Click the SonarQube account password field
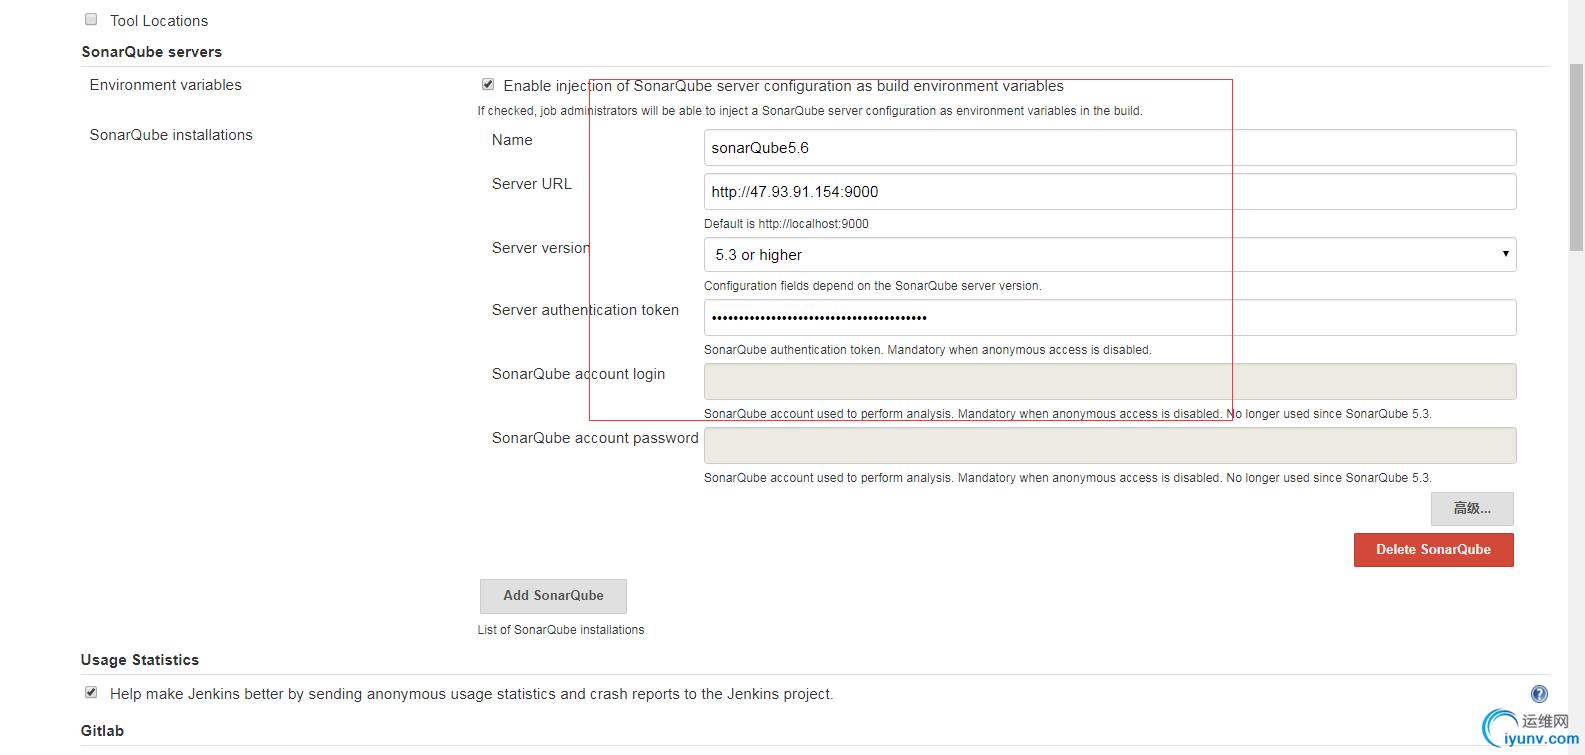Image resolution: width=1585 pixels, height=755 pixels. pos(1109,446)
